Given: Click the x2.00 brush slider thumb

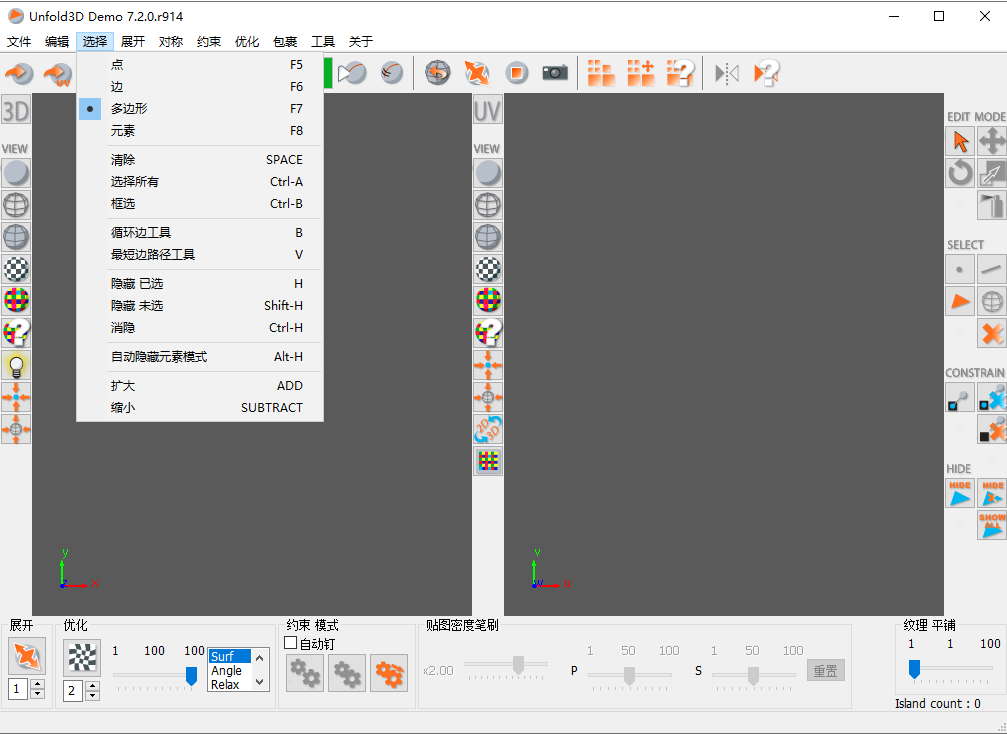Looking at the screenshot, I should (518, 665).
